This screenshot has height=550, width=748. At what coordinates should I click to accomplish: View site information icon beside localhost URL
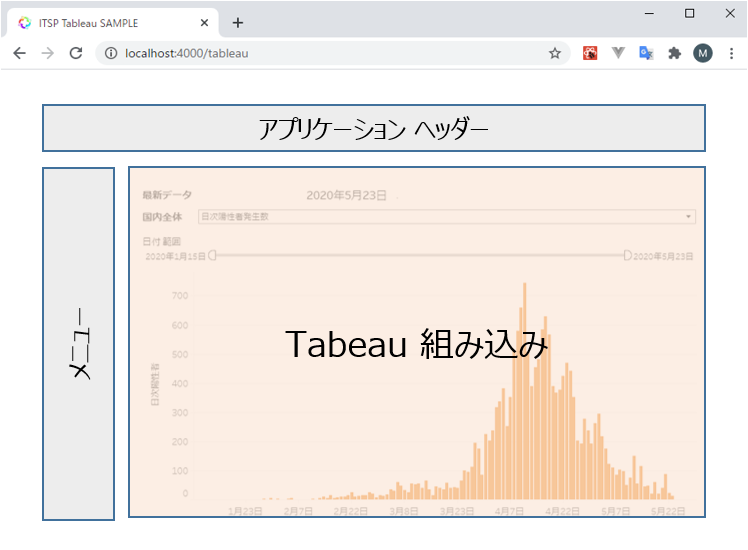111,53
